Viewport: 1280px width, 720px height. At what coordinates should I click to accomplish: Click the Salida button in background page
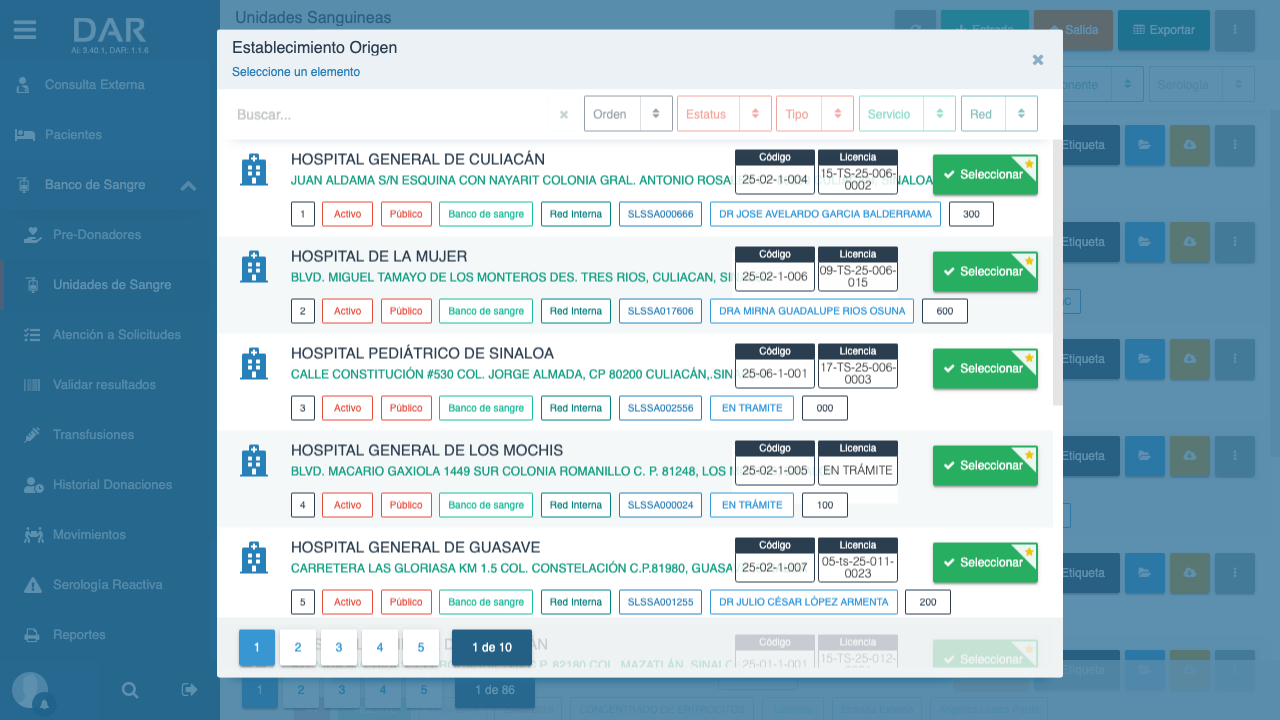pos(1073,30)
